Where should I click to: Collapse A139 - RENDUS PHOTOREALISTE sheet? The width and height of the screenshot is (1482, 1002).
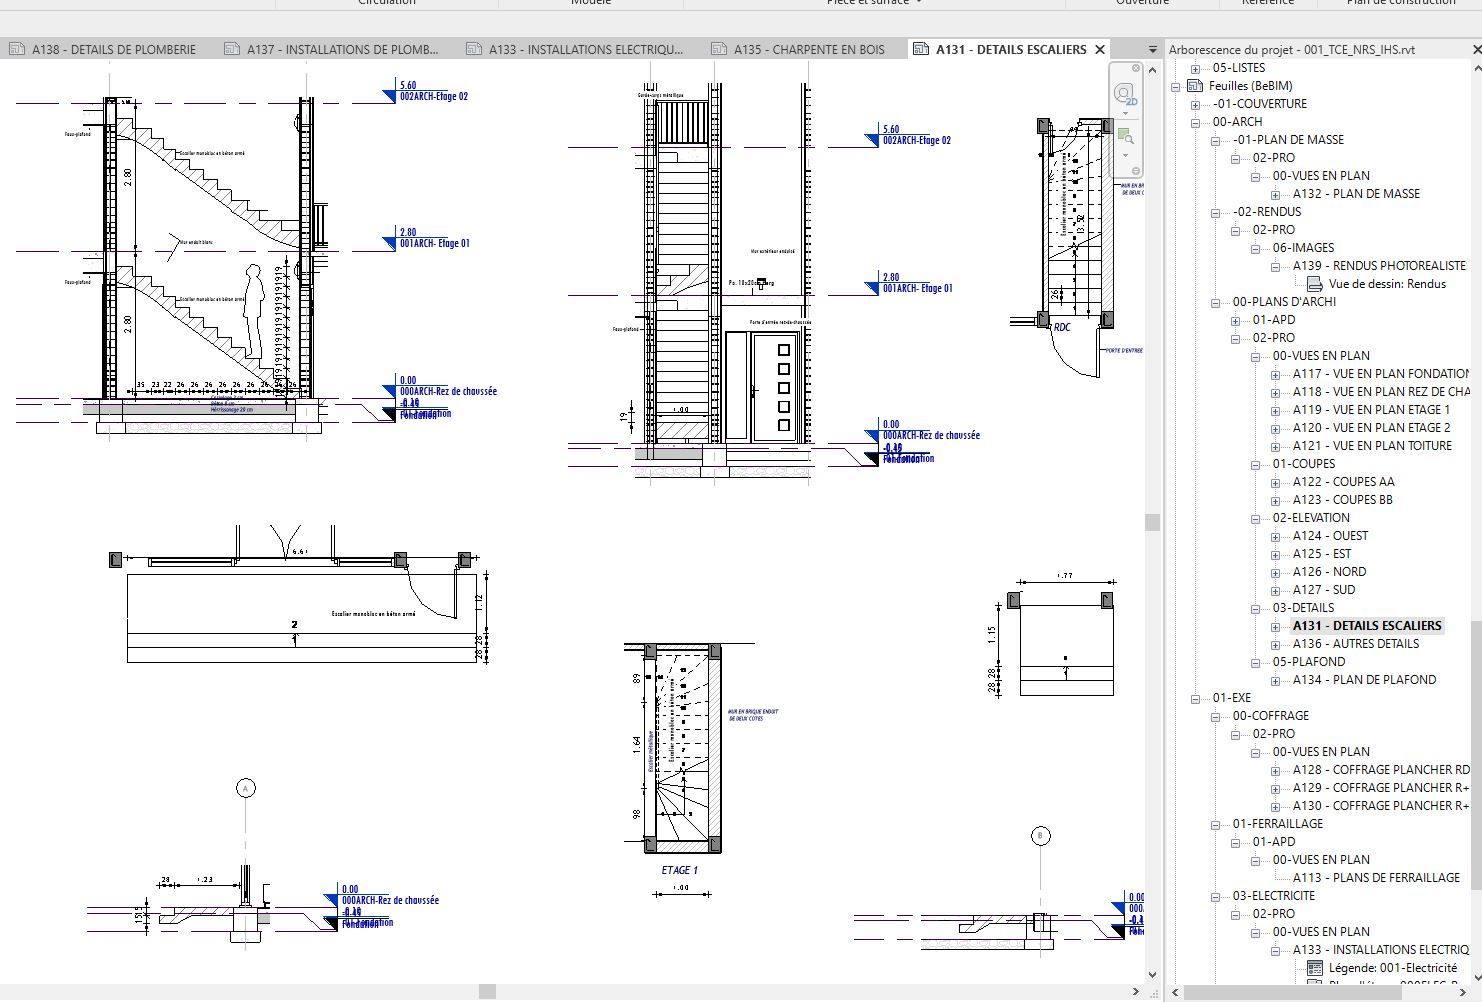pos(1275,266)
